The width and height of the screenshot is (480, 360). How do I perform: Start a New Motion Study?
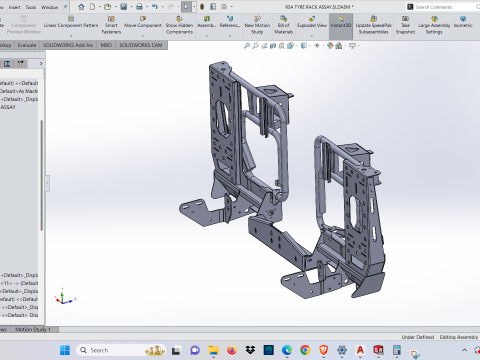[257, 25]
